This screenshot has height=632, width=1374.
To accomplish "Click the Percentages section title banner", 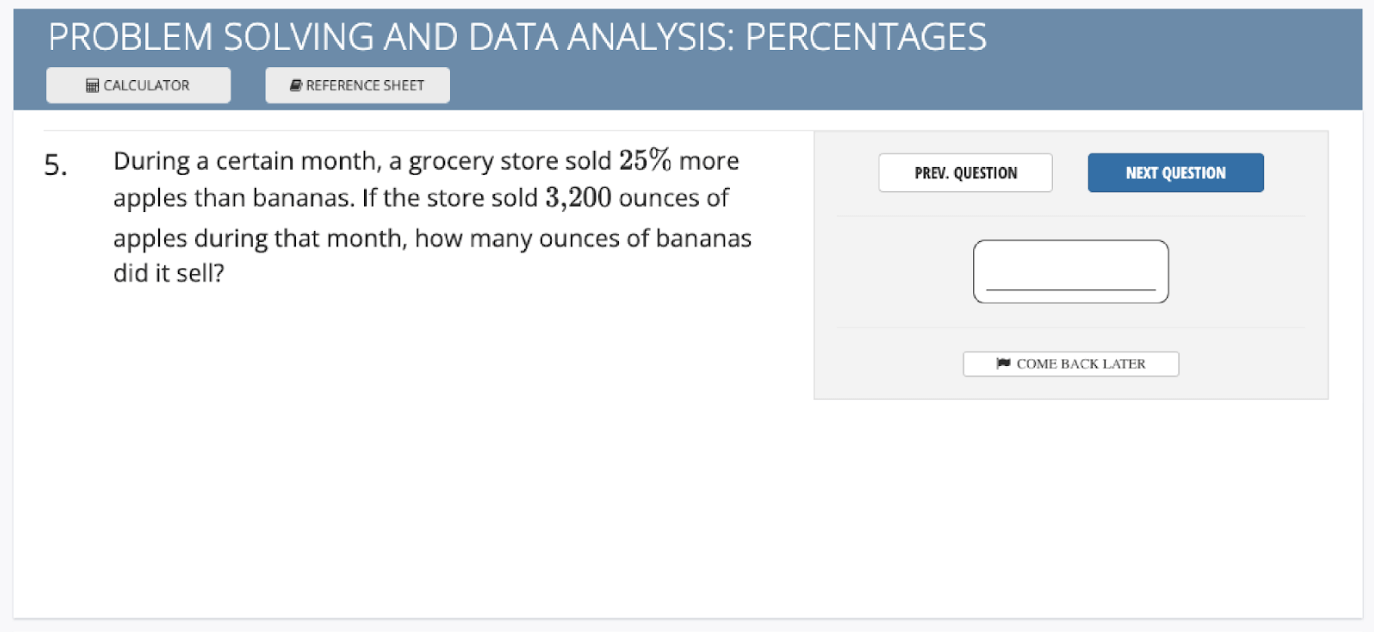I will [x=516, y=37].
